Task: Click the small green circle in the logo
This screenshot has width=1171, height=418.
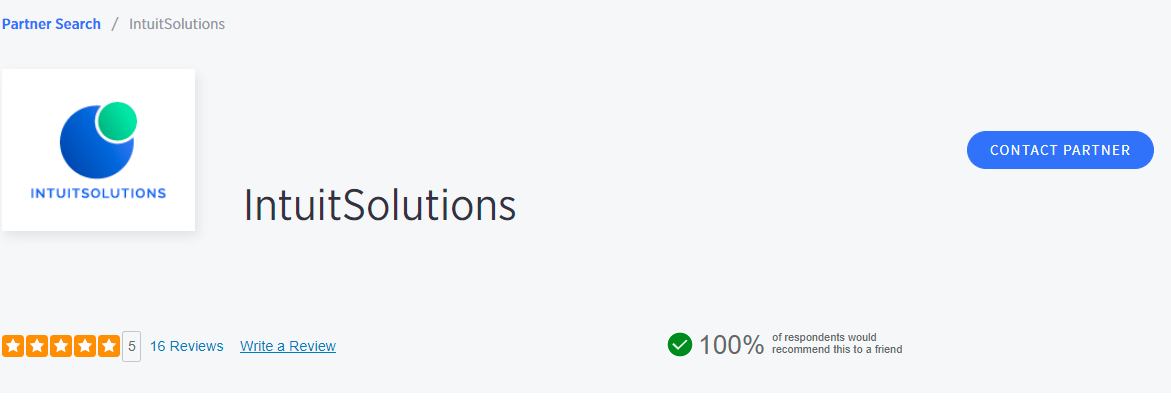Action: coord(116,121)
